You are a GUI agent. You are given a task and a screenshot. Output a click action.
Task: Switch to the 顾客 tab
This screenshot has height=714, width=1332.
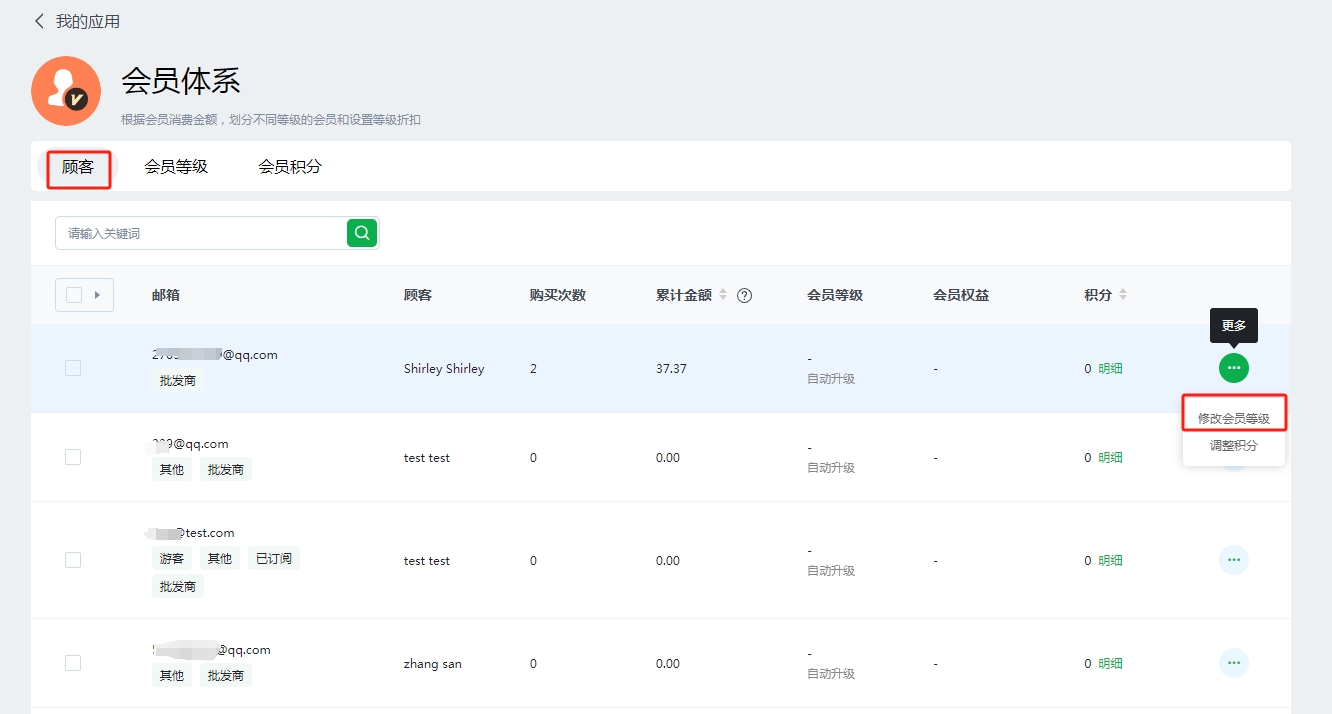tap(78, 167)
